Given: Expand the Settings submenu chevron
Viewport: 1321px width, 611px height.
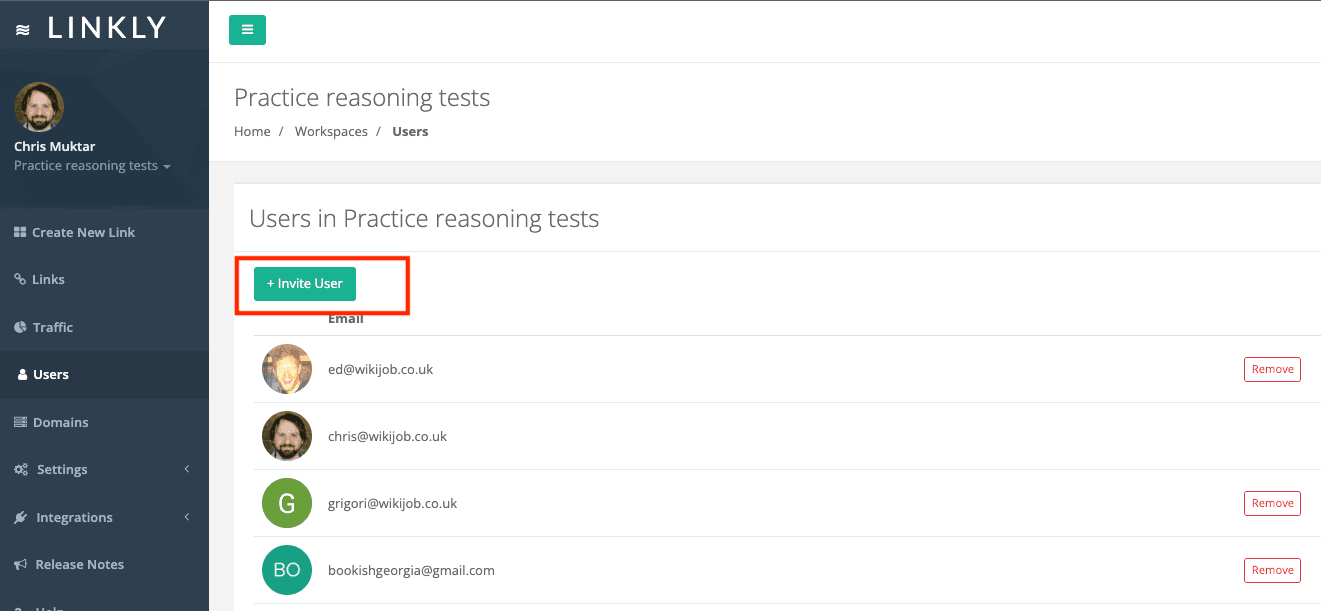Looking at the screenshot, I should point(187,469).
